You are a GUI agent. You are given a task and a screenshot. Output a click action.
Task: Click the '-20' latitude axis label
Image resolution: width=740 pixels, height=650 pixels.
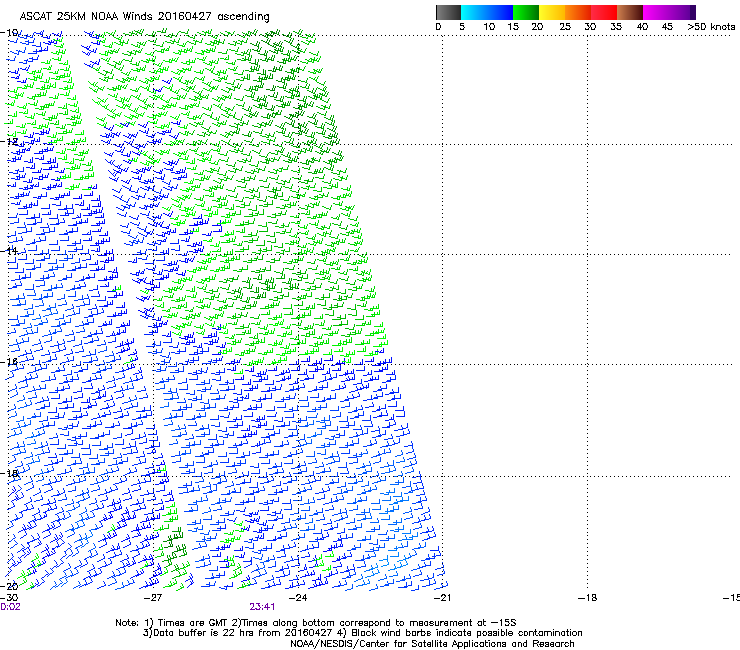coord(9,587)
